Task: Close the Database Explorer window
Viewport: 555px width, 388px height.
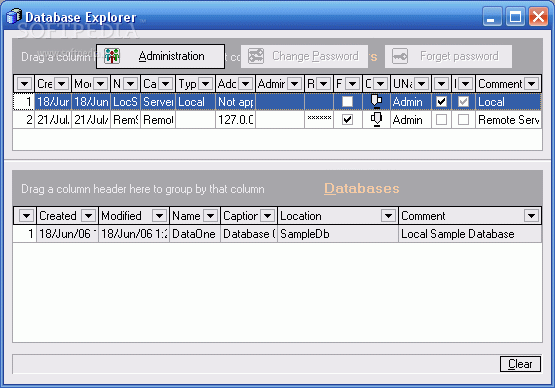Action: (x=538, y=16)
